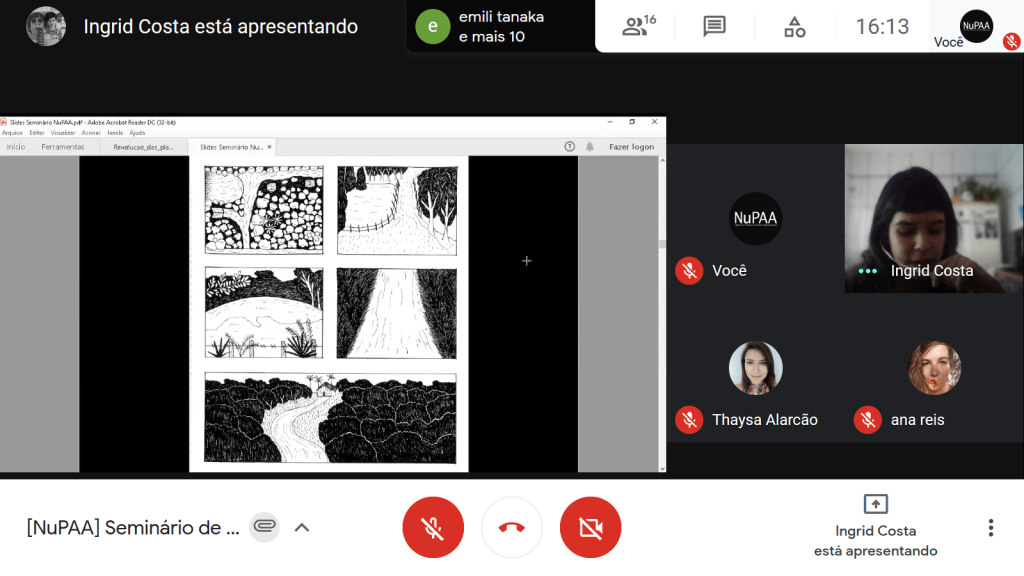Select the Ferramentas tab in Acrobat
This screenshot has width=1024, height=576.
(x=63, y=147)
